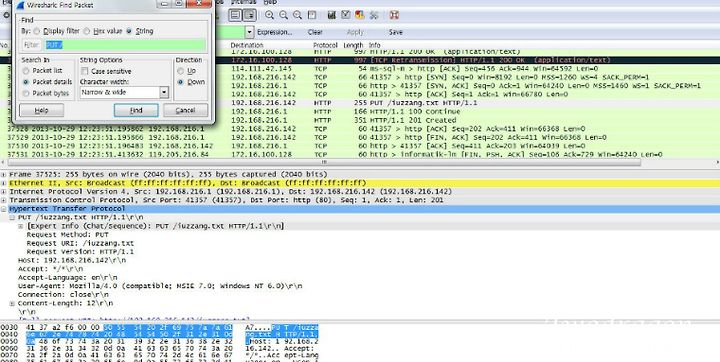Click the resize columns toolbar icon
Viewport: 720px width, 362px height.
pyautogui.click(x=312, y=15)
